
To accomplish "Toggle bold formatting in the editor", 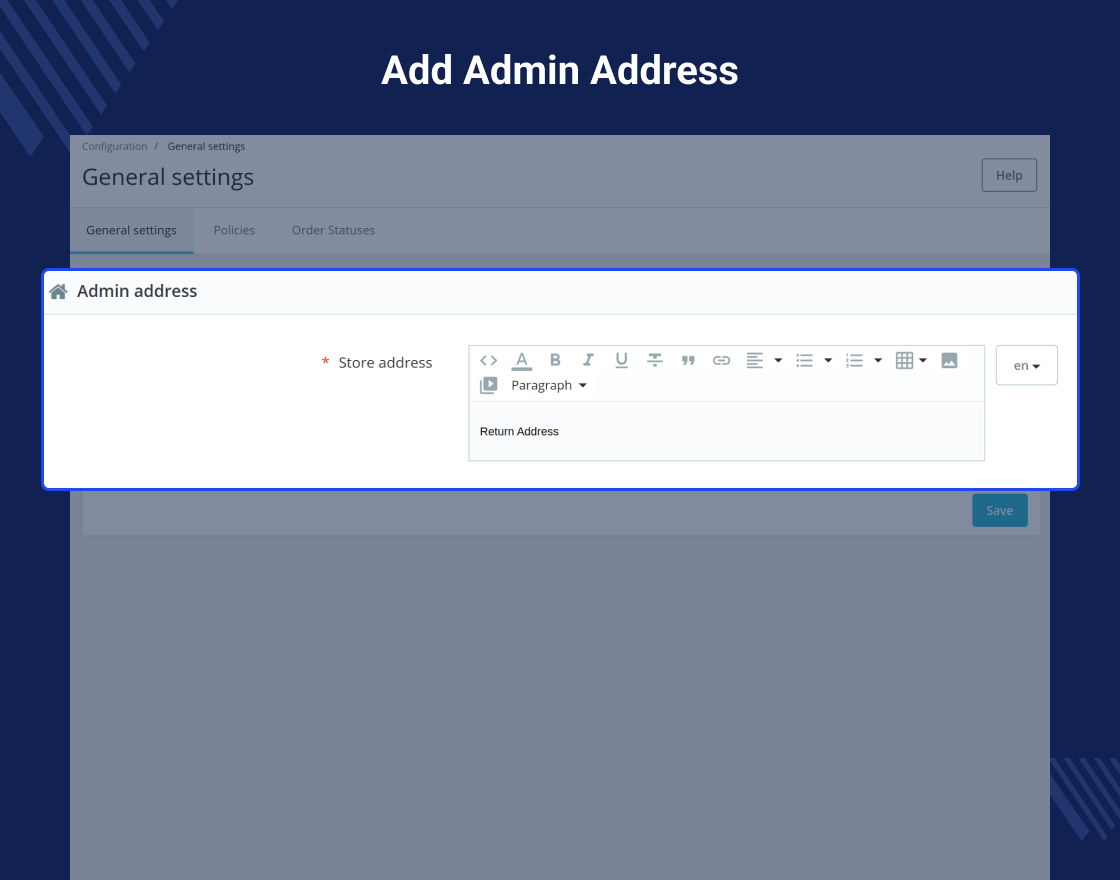I will tap(555, 361).
